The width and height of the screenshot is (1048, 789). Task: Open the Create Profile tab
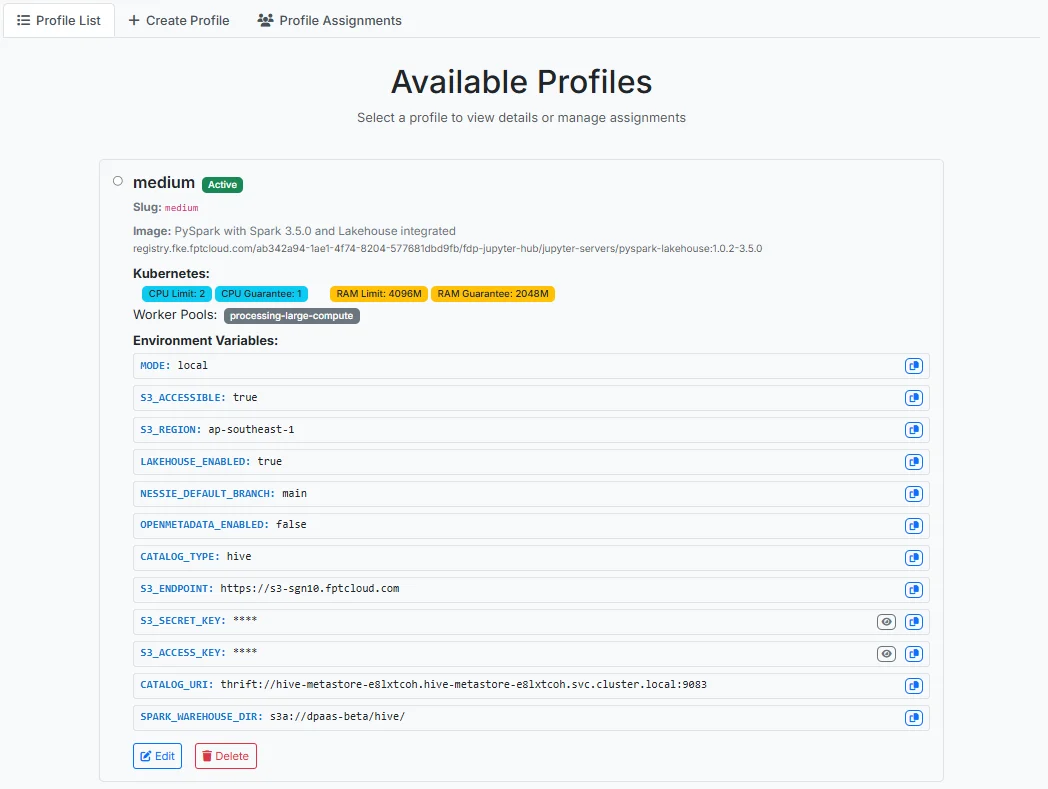178,21
